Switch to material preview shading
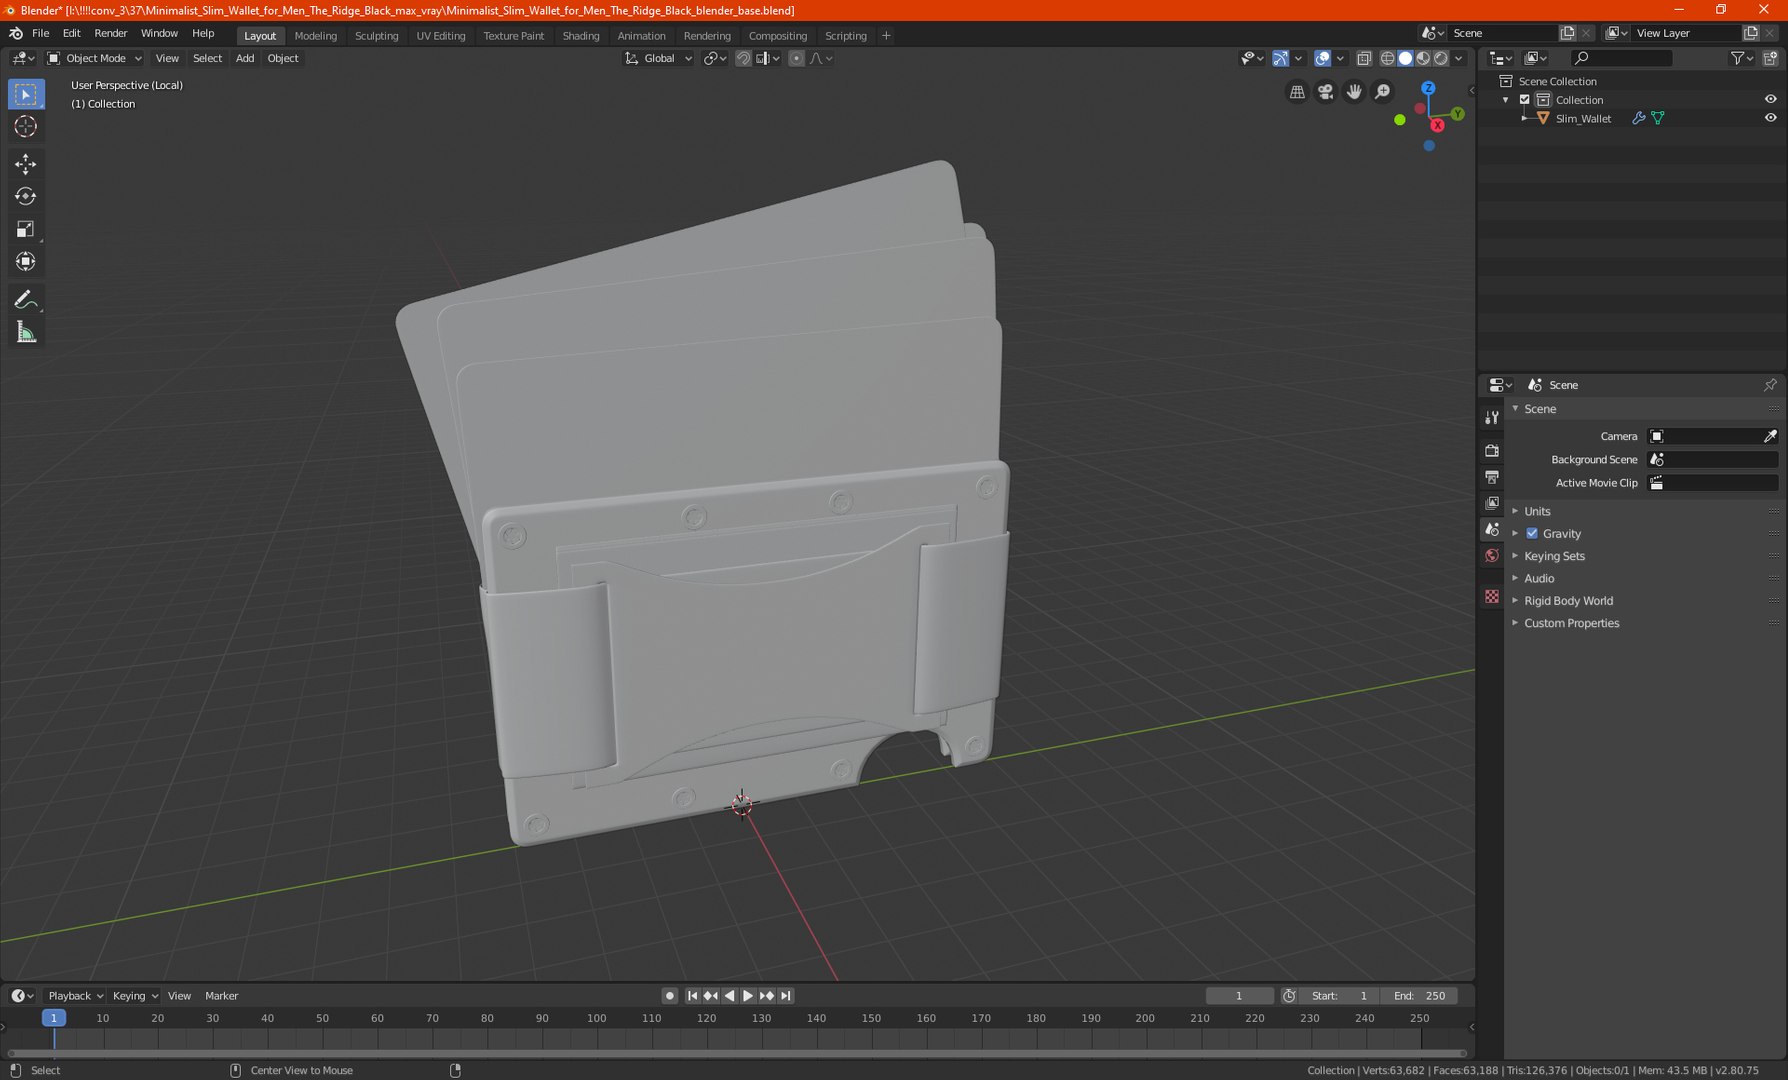 pyautogui.click(x=1423, y=58)
